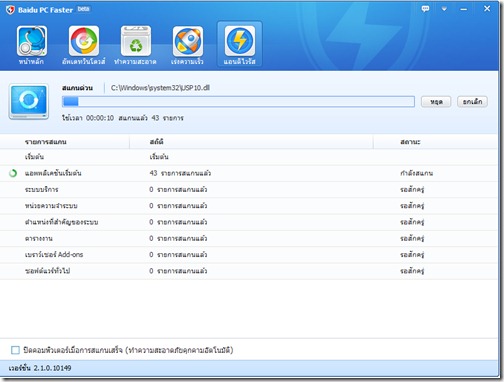This screenshot has width=504, height=382.
Task: Select the แอพพลิเคชั่นเริ่มต้น scan row
Action: (248, 173)
